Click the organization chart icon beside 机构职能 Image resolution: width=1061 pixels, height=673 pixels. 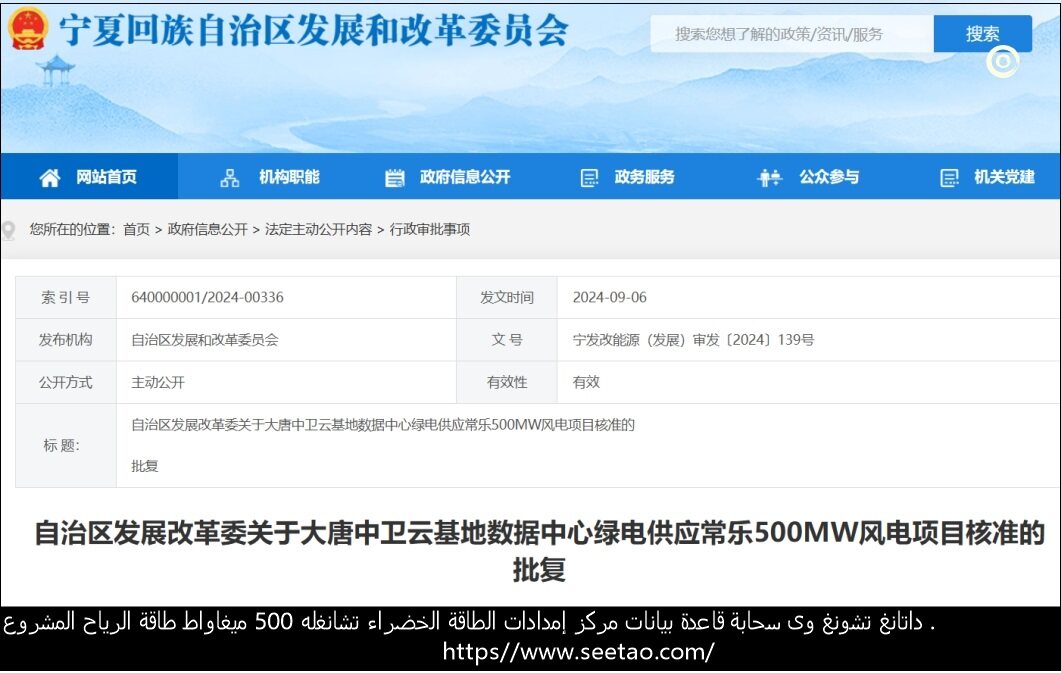[x=230, y=178]
